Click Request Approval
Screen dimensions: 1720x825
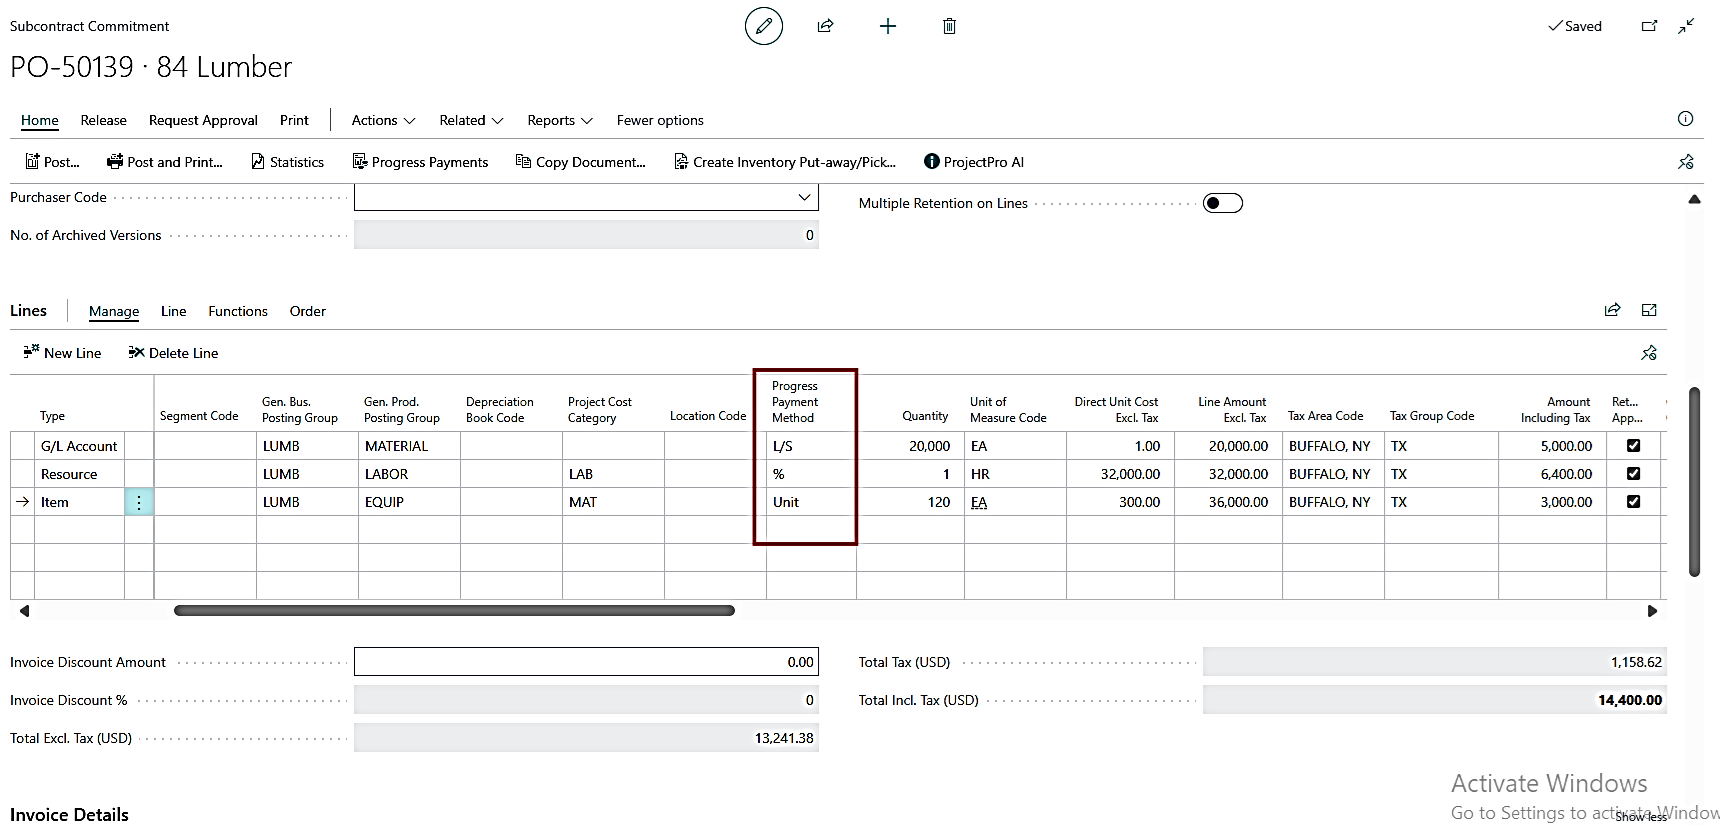tap(203, 120)
